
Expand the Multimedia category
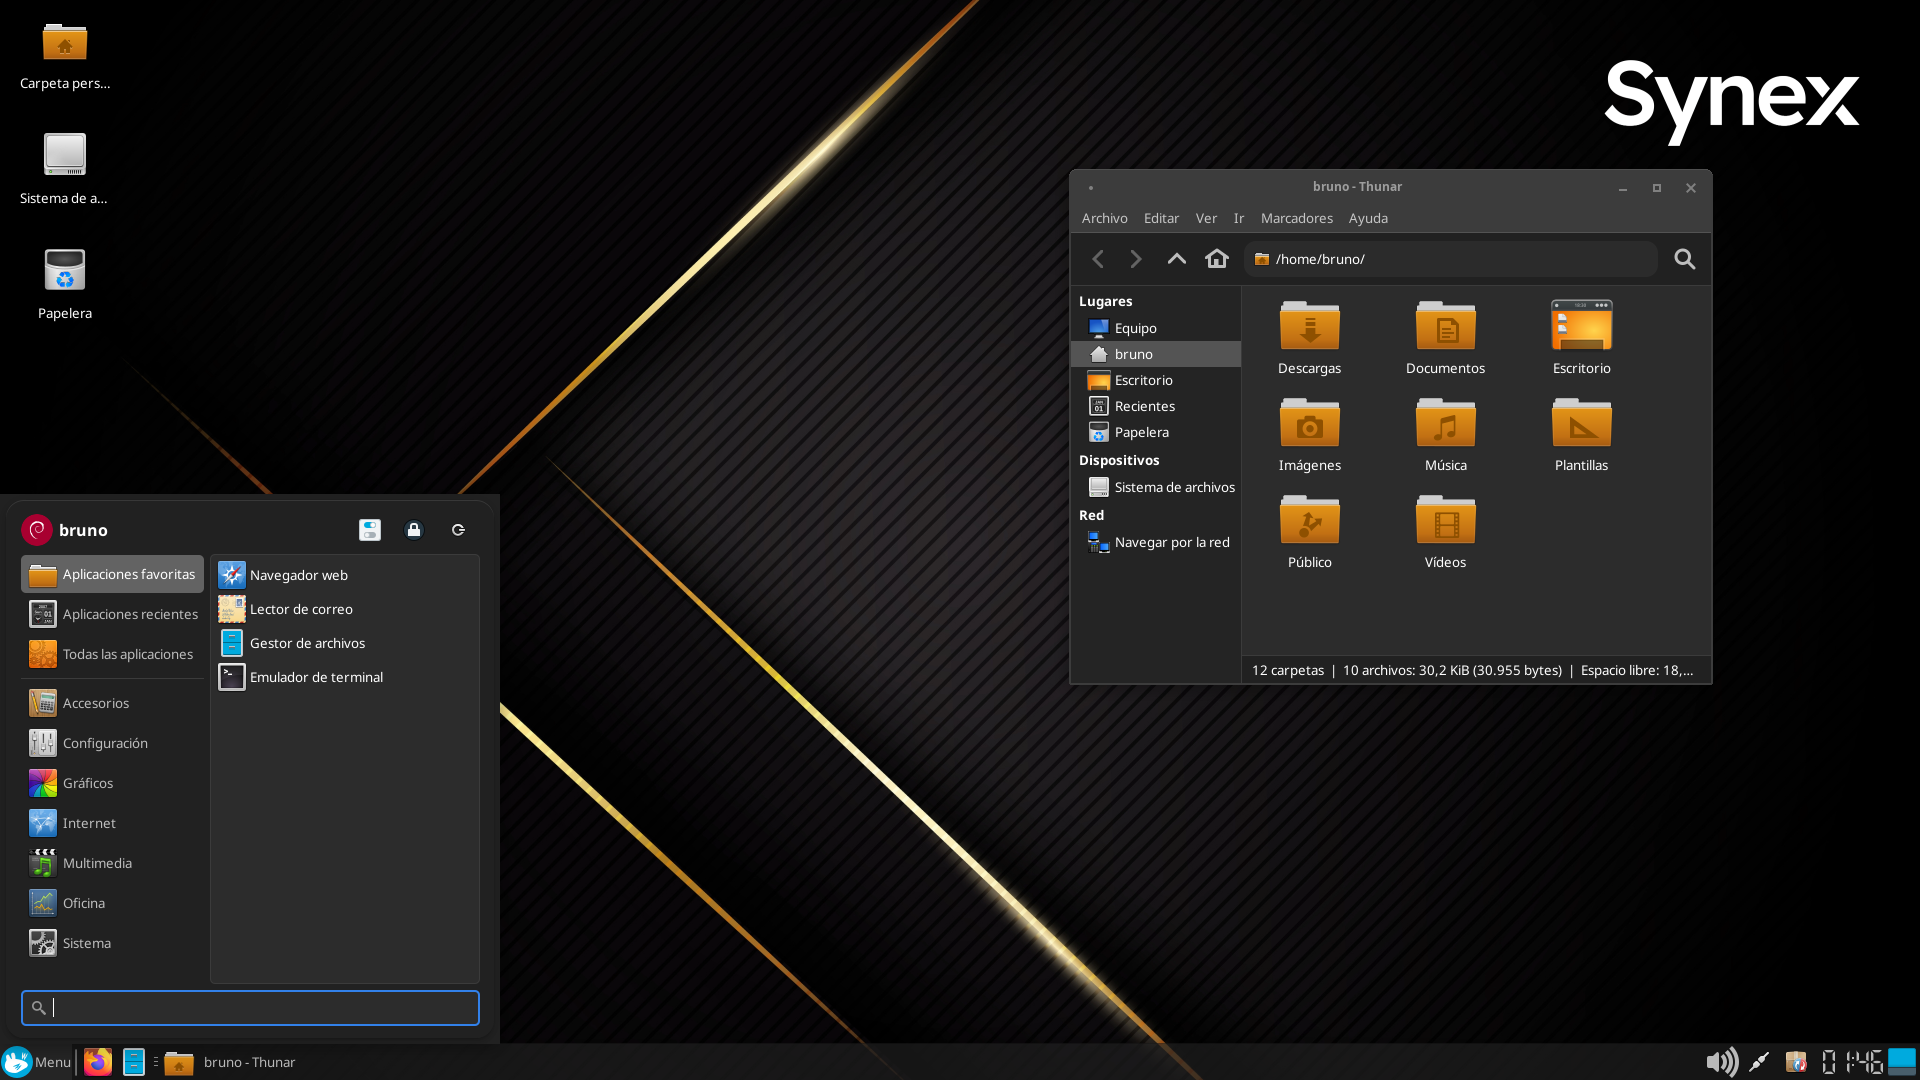coord(97,863)
